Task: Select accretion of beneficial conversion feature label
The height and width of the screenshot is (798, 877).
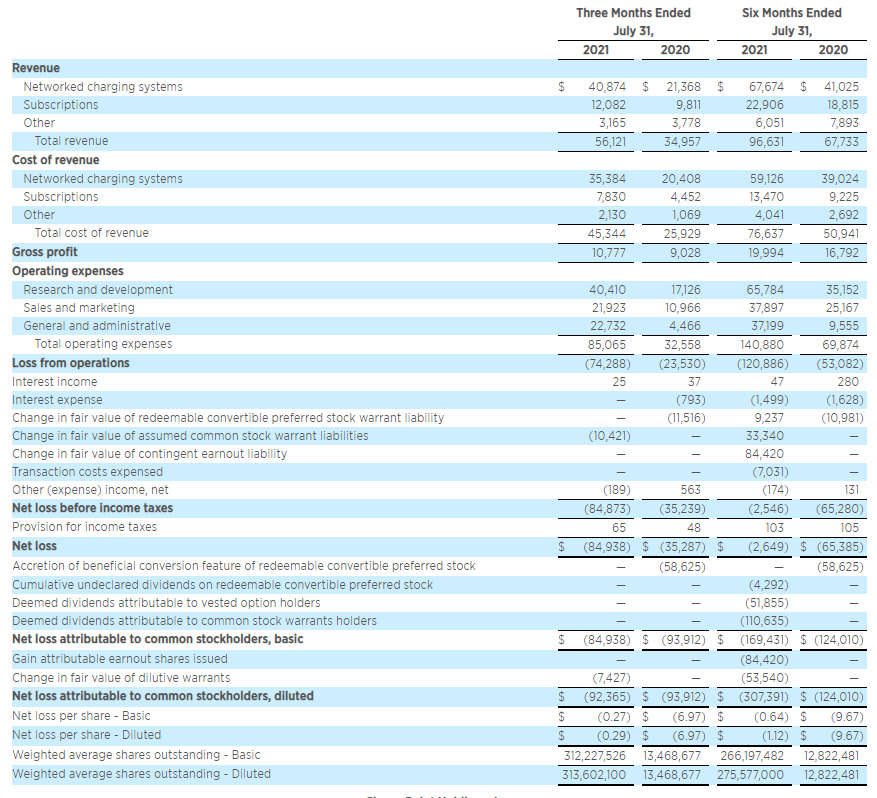Action: pos(244,566)
